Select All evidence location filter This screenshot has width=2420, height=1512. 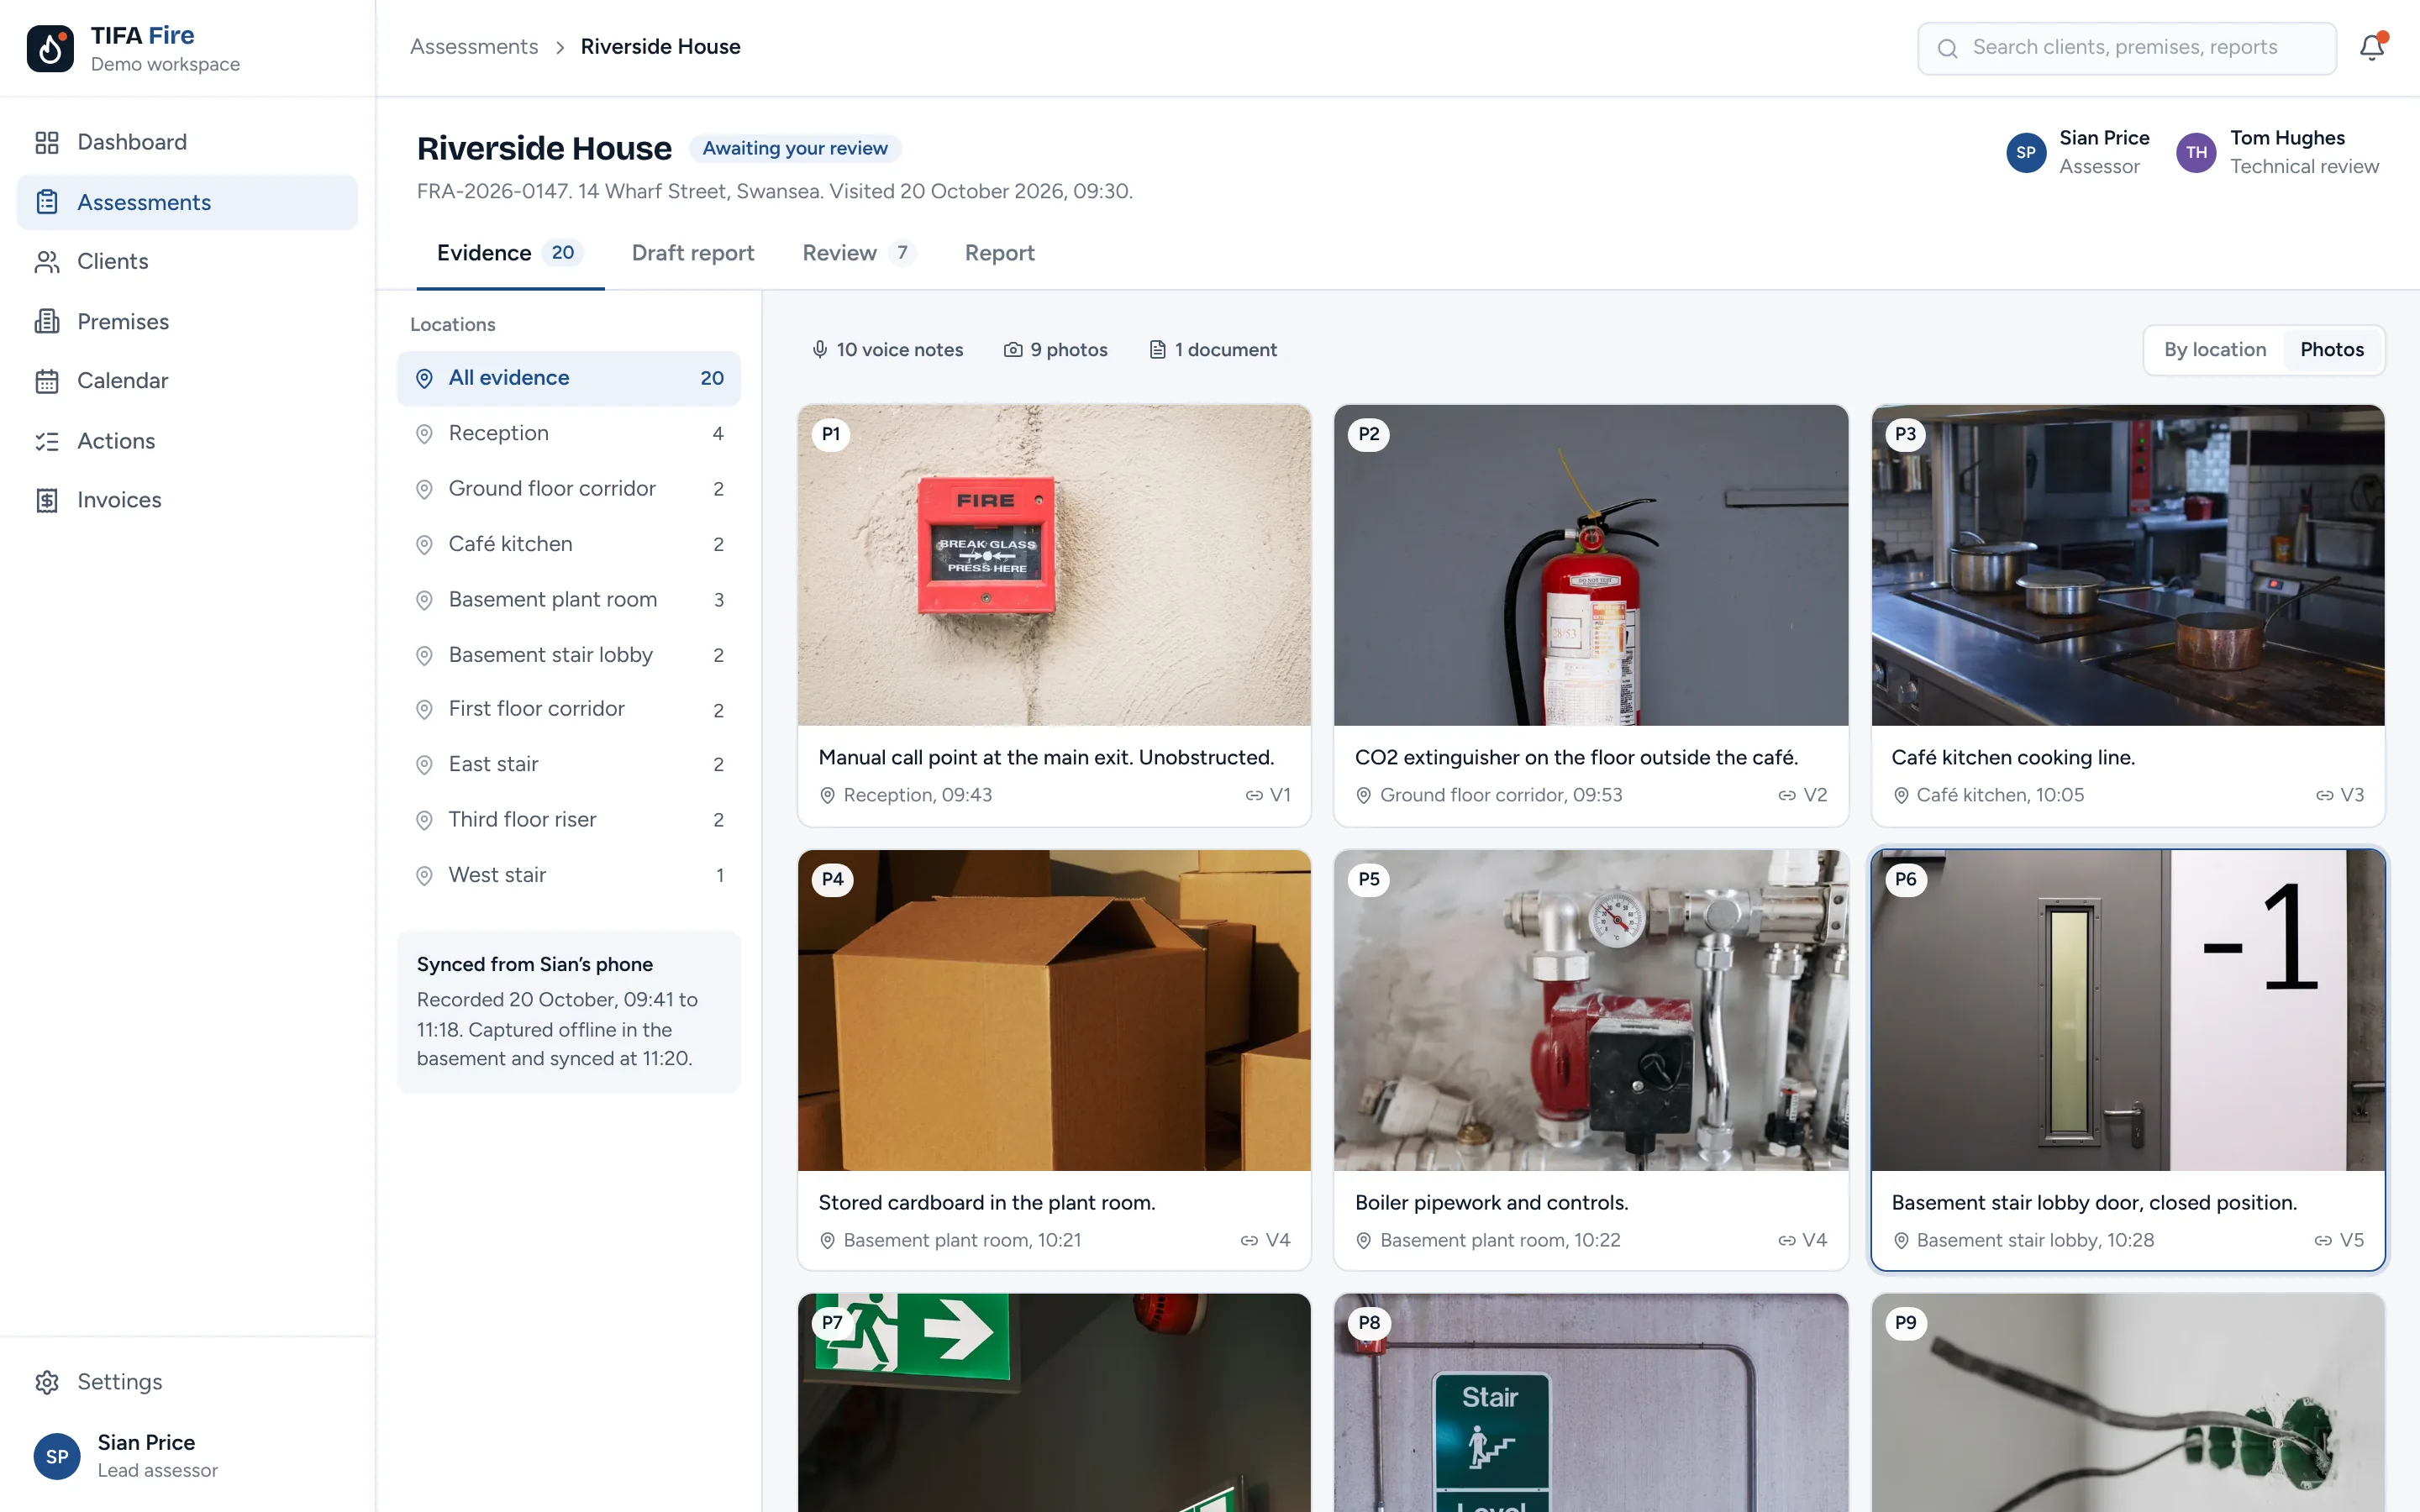coord(569,378)
